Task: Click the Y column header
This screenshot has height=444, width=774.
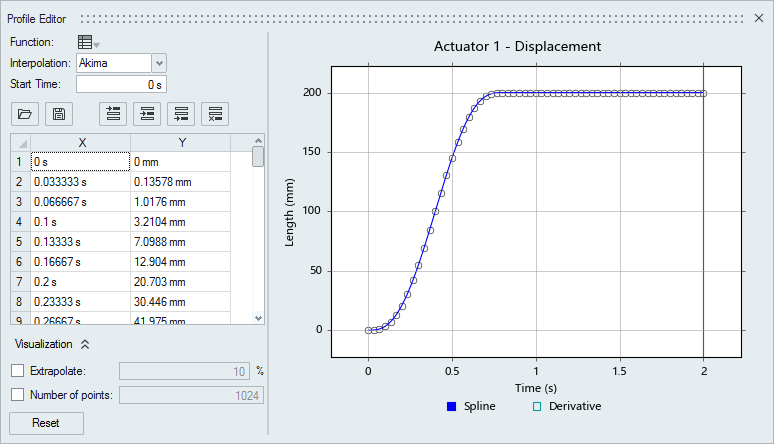Action: (181, 143)
